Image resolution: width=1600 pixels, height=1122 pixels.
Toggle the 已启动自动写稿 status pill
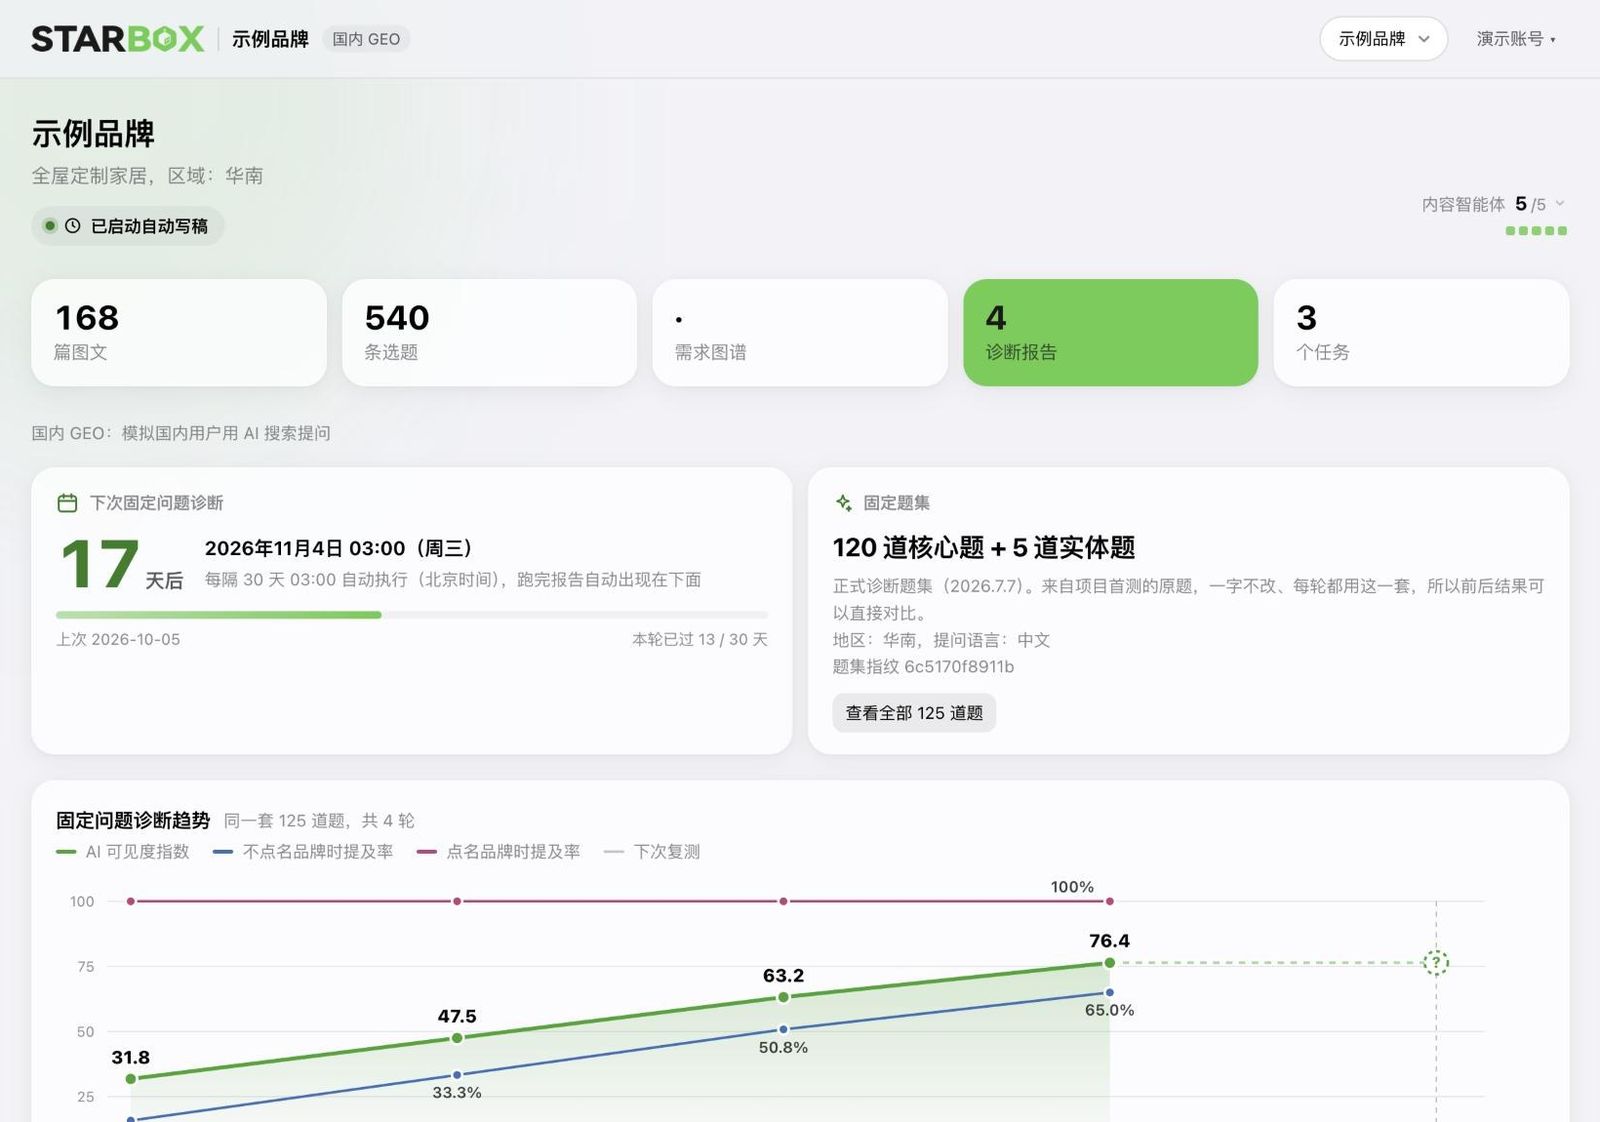pos(127,226)
